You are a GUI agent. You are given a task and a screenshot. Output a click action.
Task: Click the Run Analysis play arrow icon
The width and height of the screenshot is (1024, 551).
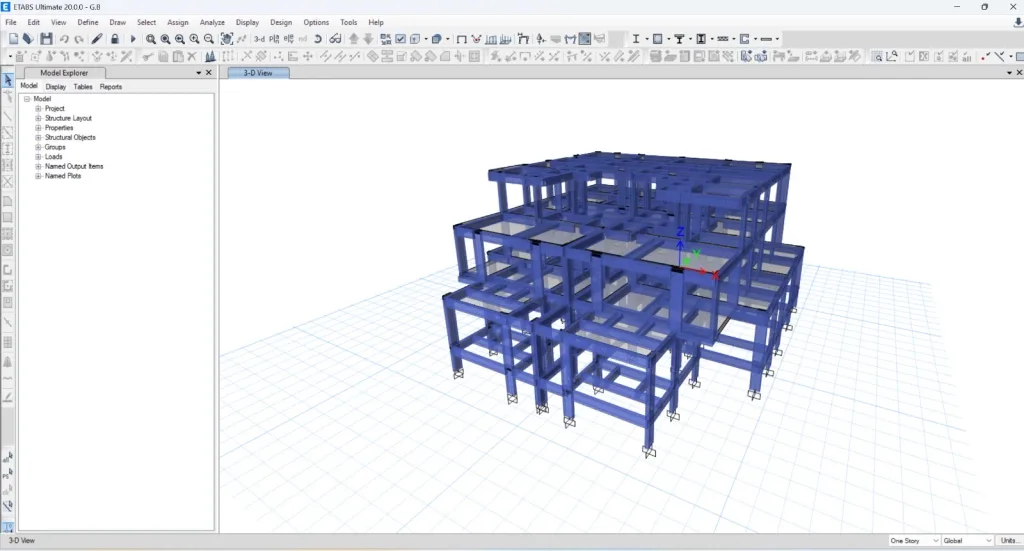coord(133,39)
